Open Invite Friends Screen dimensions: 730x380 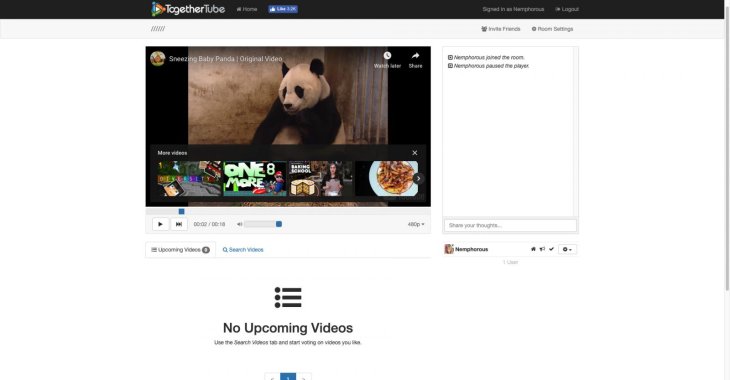click(x=500, y=29)
